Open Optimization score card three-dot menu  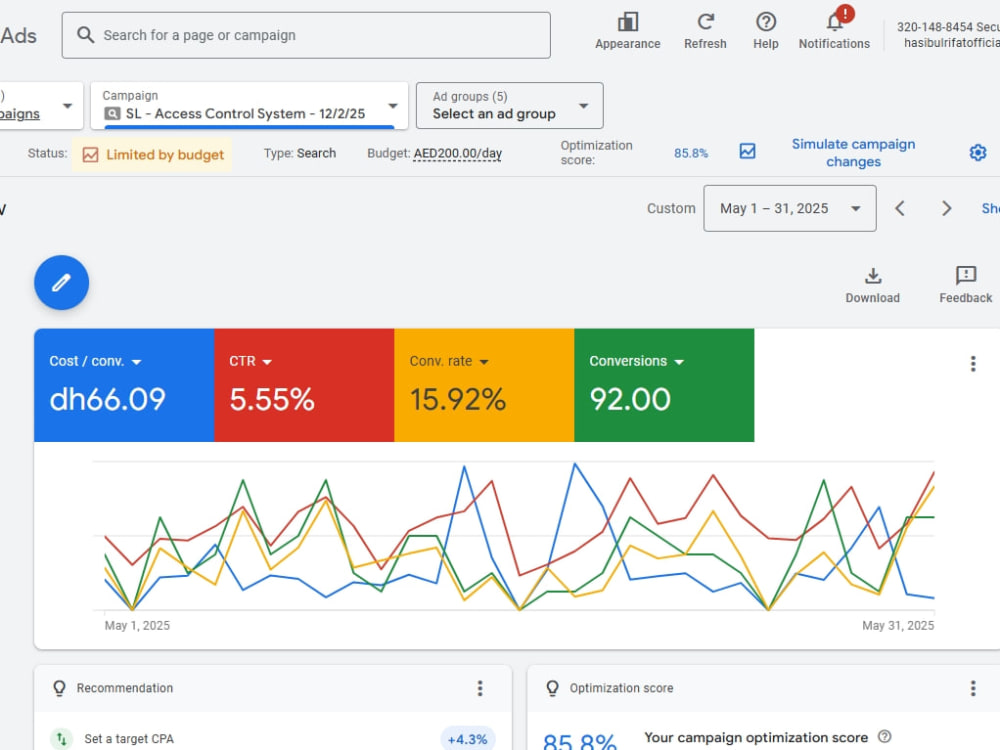coord(973,688)
